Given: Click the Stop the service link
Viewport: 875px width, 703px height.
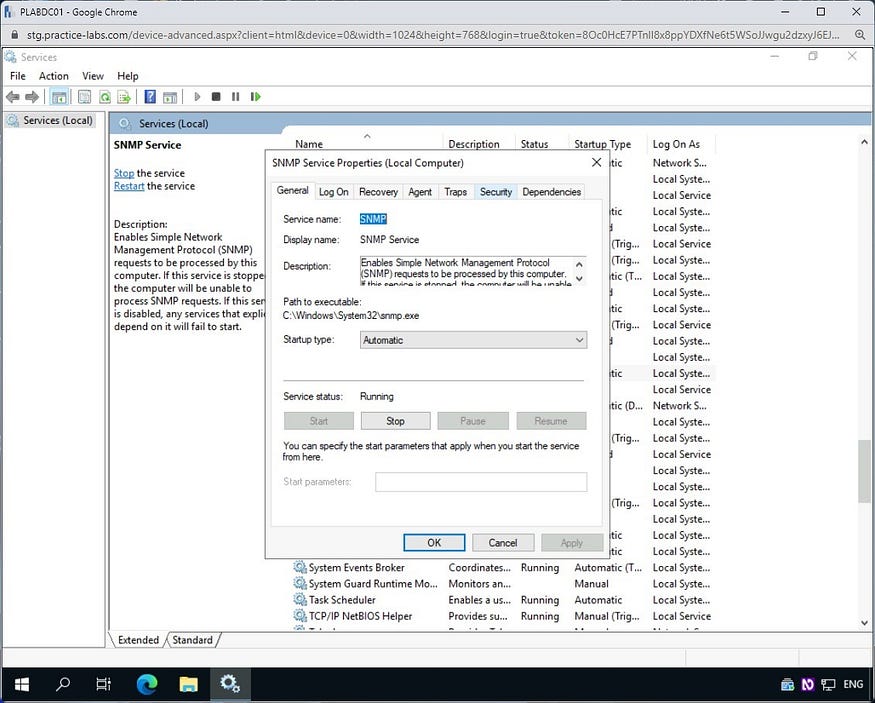Looking at the screenshot, I should tap(124, 173).
